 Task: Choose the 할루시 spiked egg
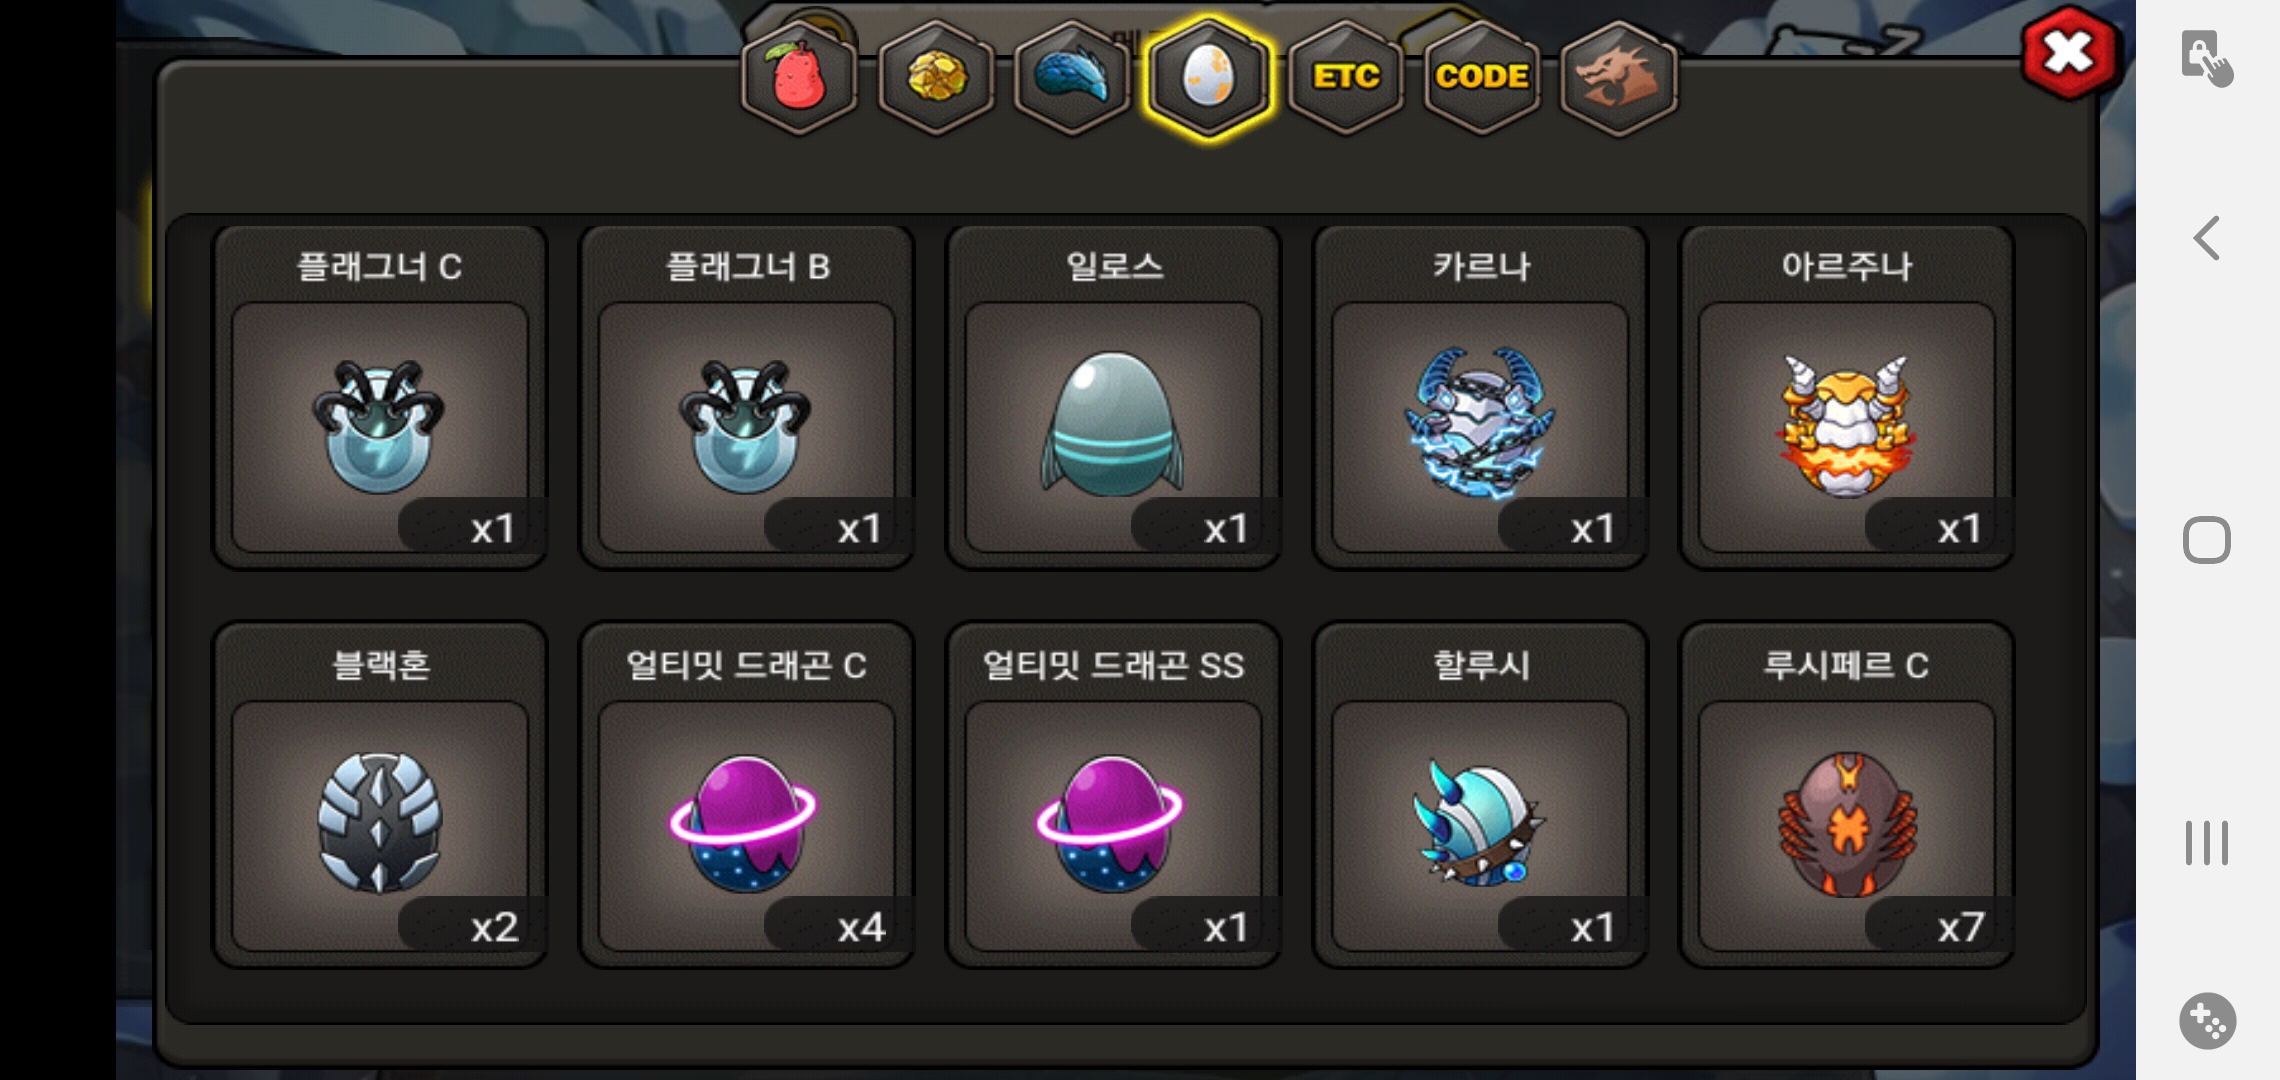(1480, 796)
